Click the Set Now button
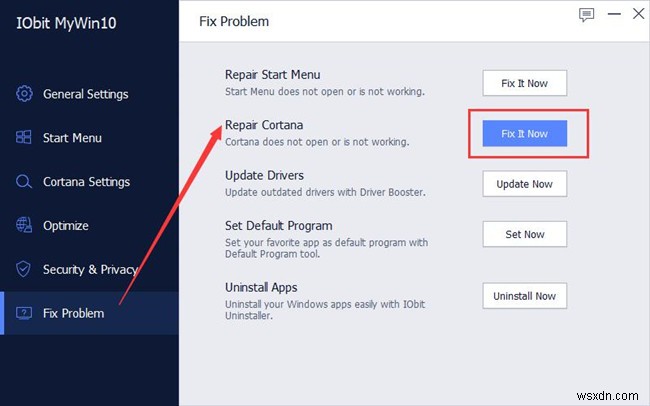The height and width of the screenshot is (406, 650). coord(524,234)
